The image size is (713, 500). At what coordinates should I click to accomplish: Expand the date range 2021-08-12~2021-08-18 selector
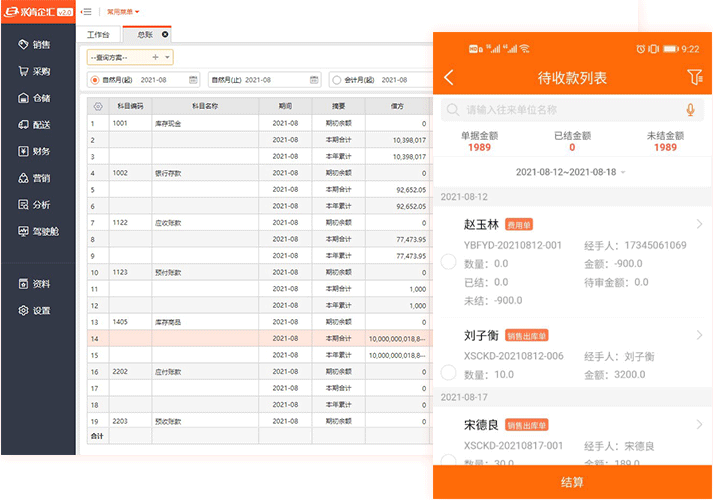click(x=571, y=172)
